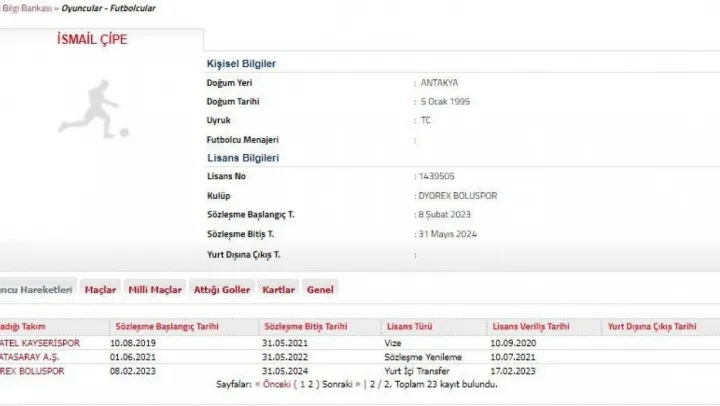Image resolution: width=720 pixels, height=406 pixels.
Task: Switch to the Maçlar tab
Action: coord(100,289)
